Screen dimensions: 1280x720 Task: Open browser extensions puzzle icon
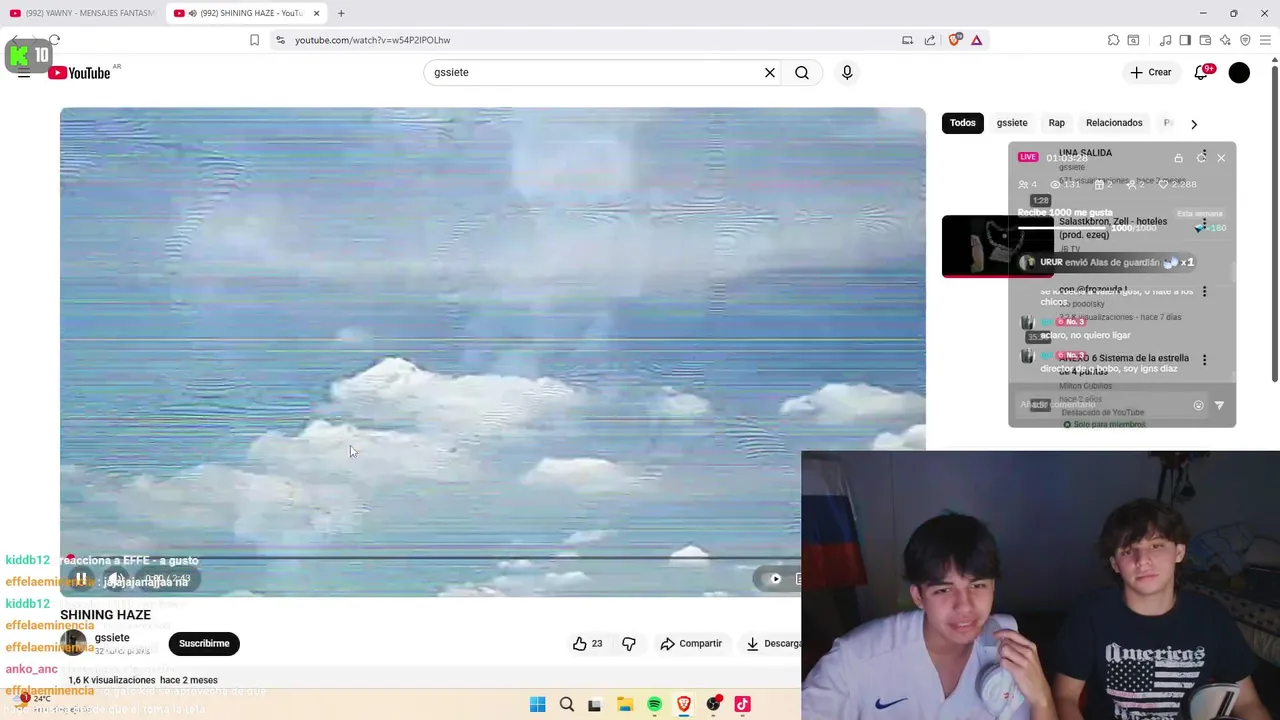click(1113, 40)
